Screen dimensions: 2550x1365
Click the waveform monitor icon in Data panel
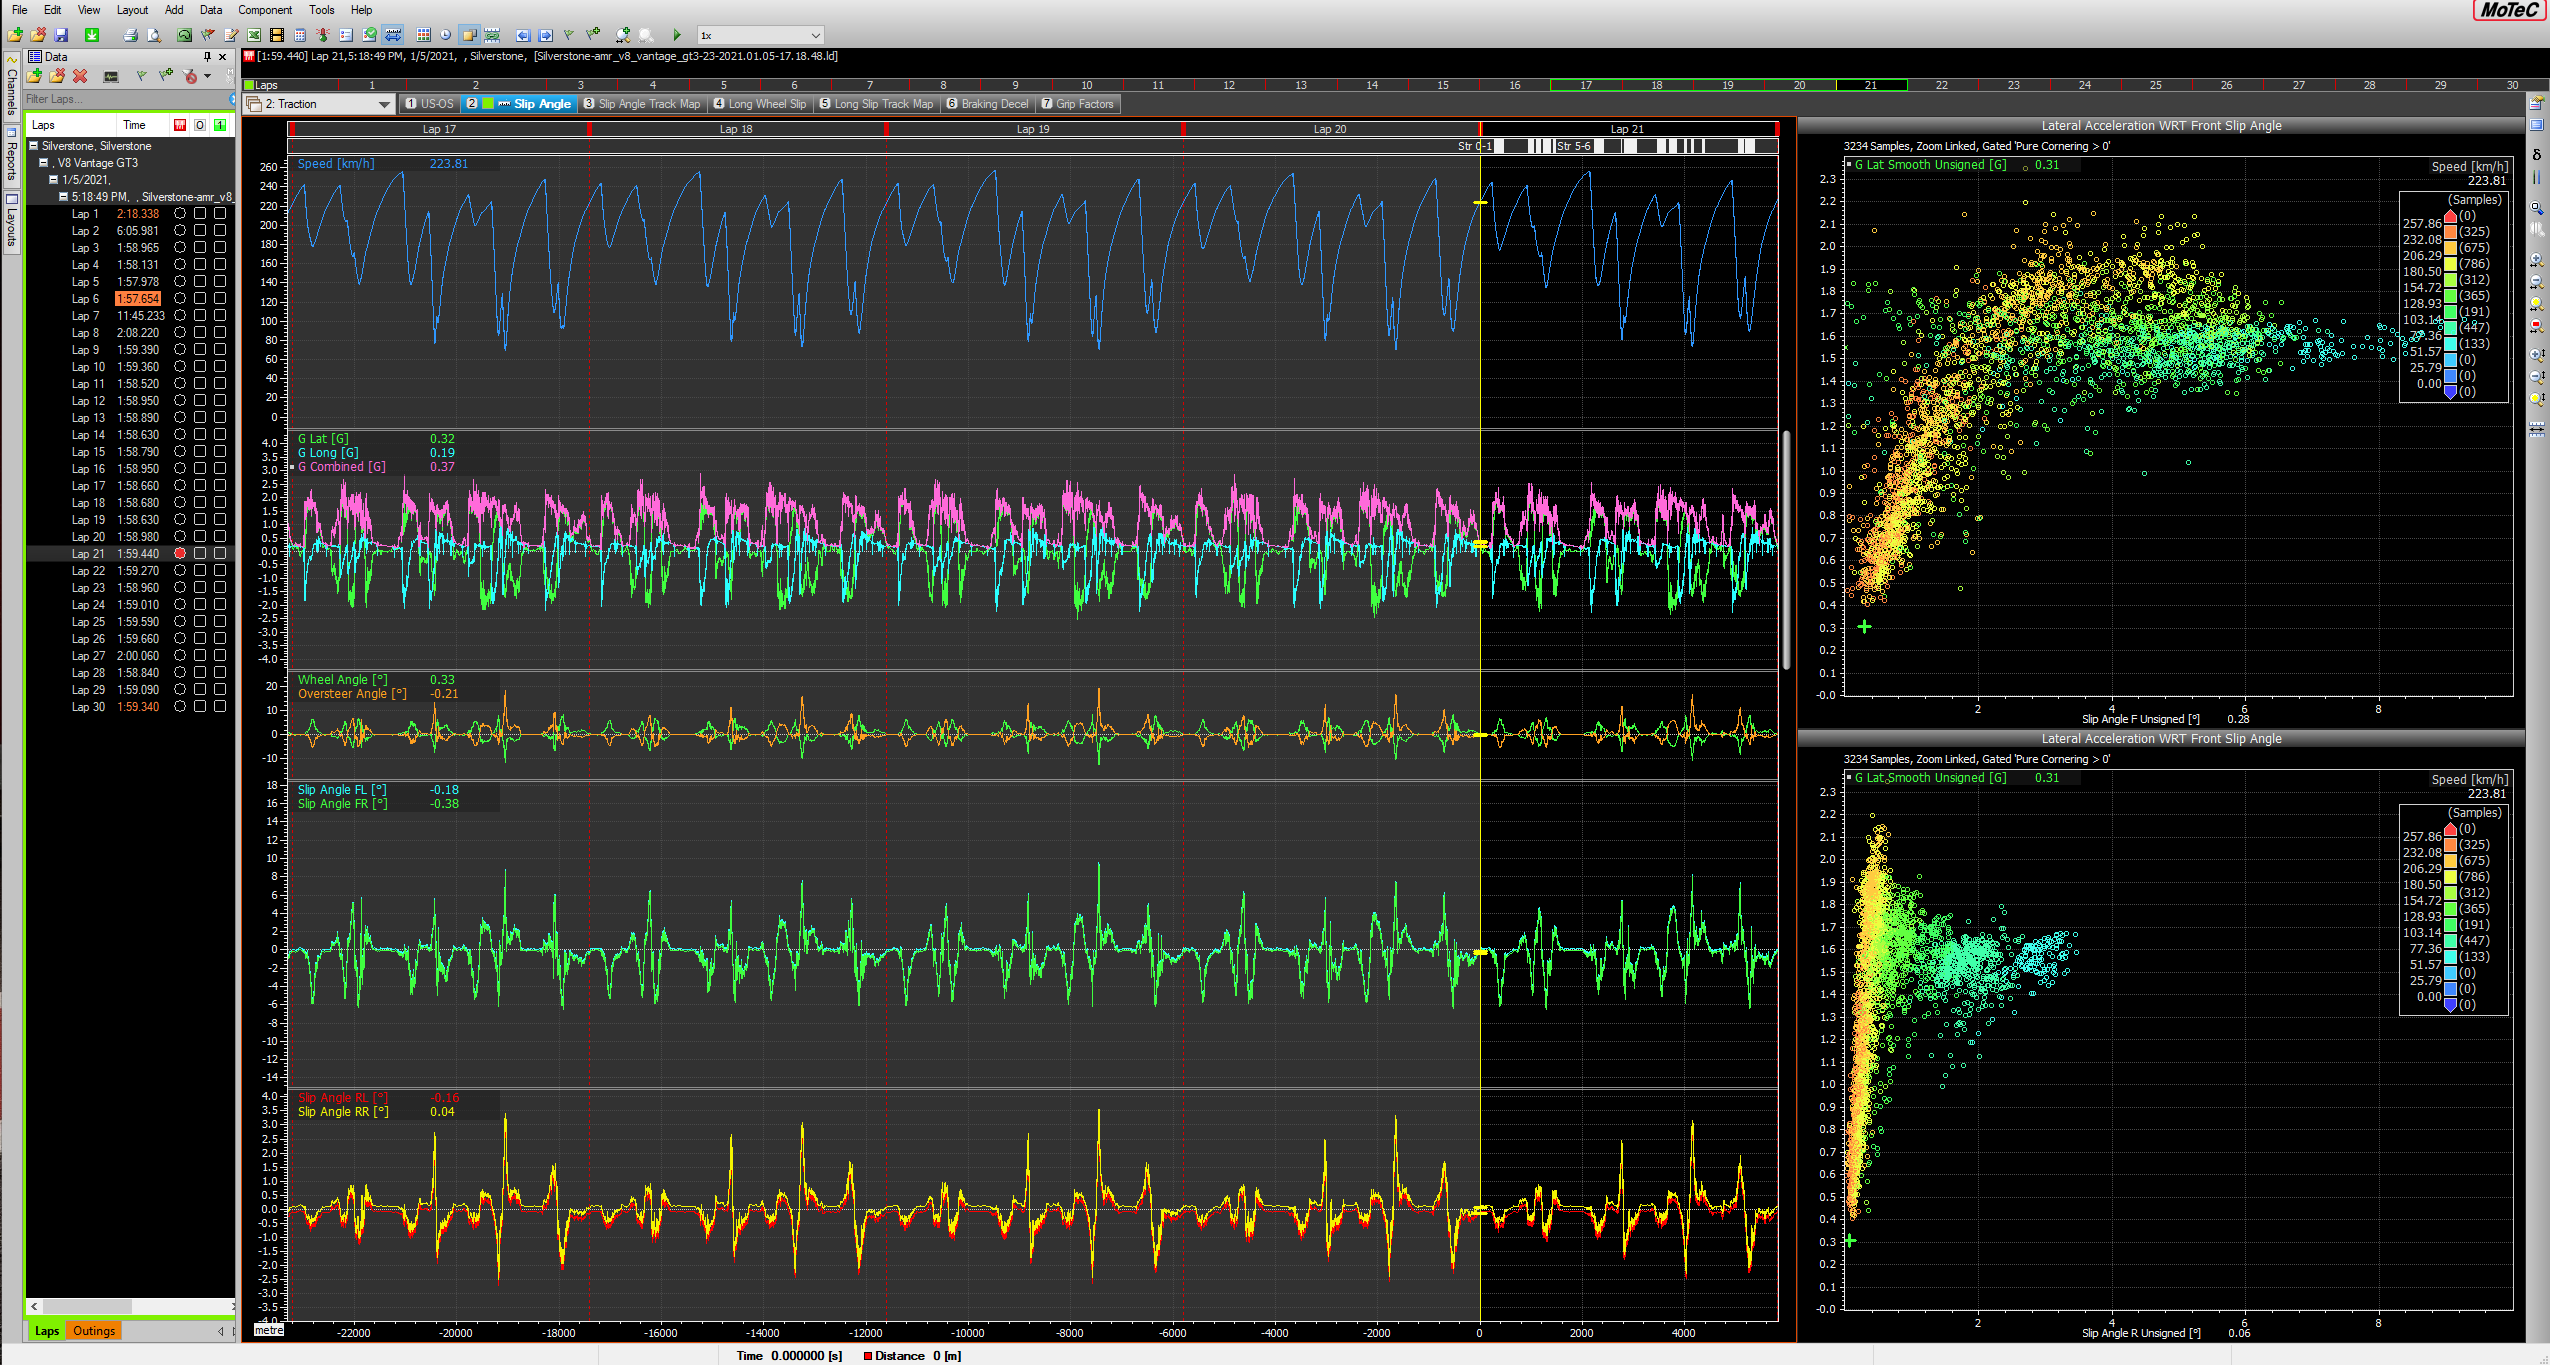click(x=111, y=76)
